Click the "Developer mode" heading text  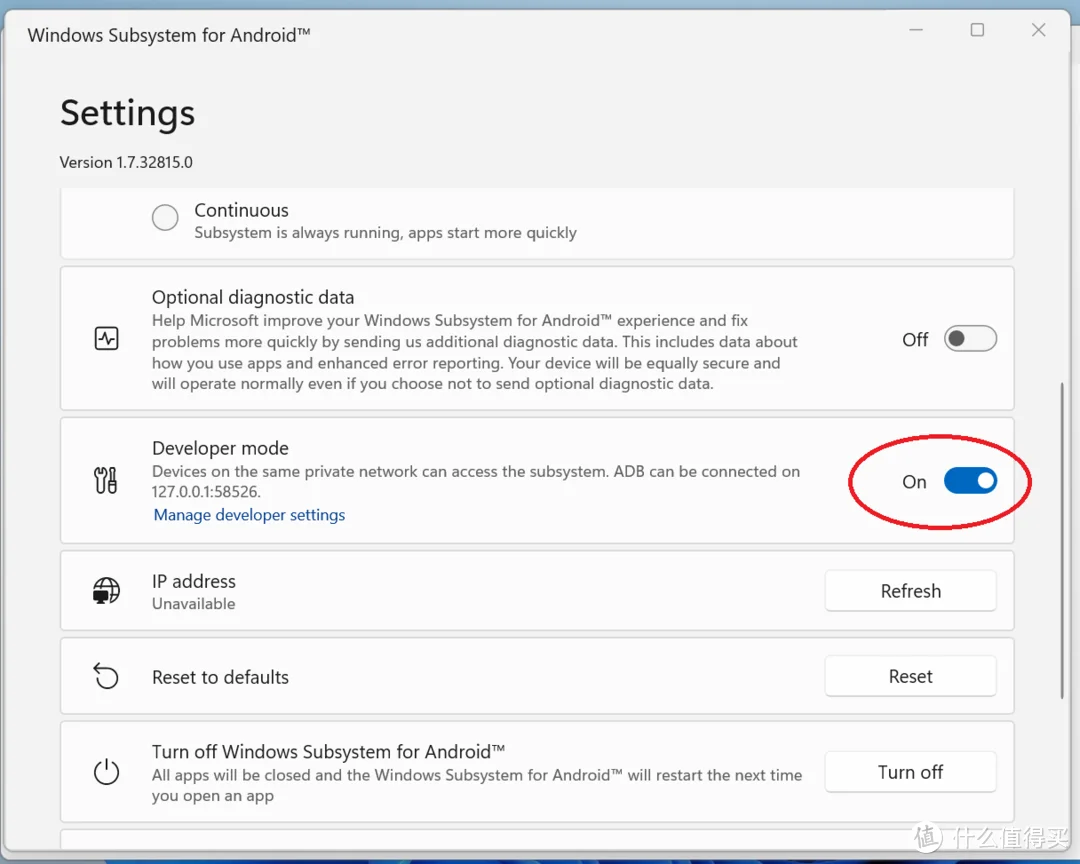[x=220, y=448]
